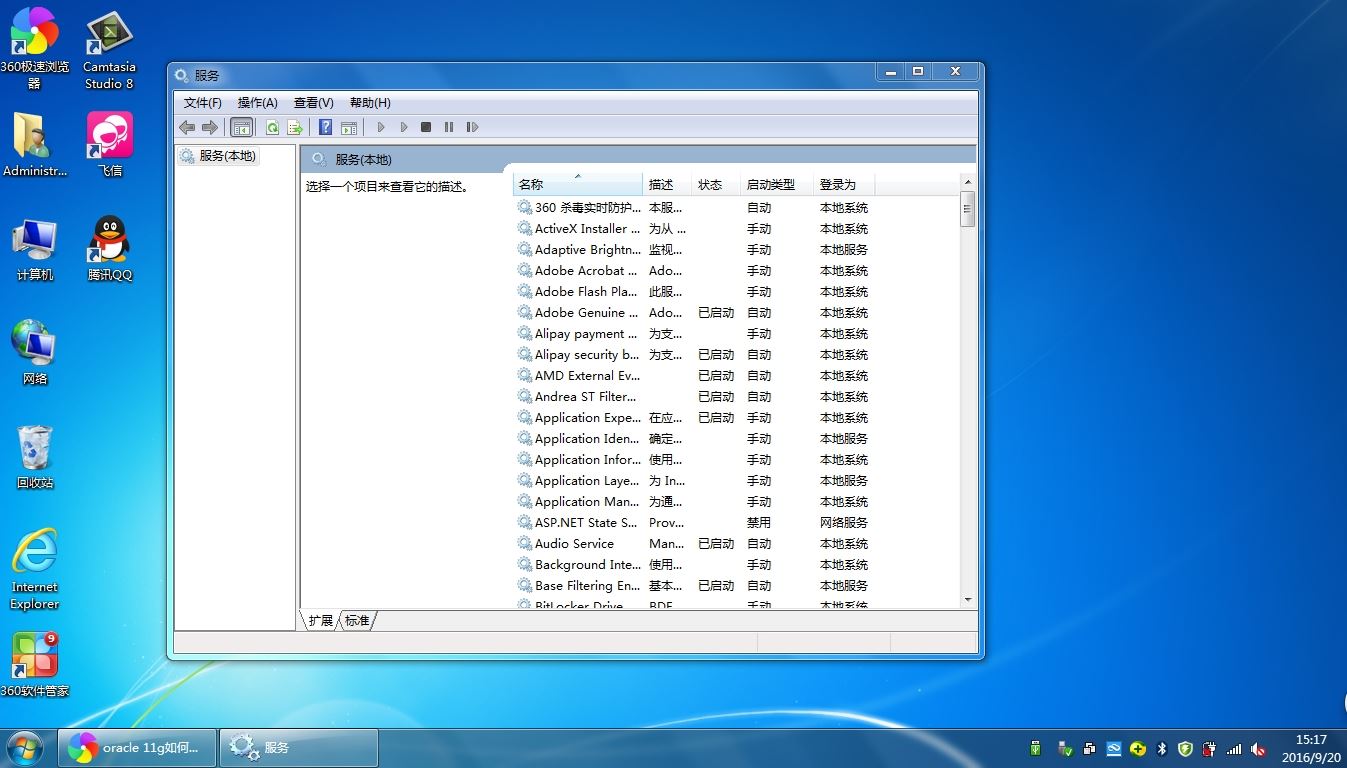Viewport: 1347px width, 768px height.
Task: Click the Windows Start button
Action: click(x=25, y=747)
